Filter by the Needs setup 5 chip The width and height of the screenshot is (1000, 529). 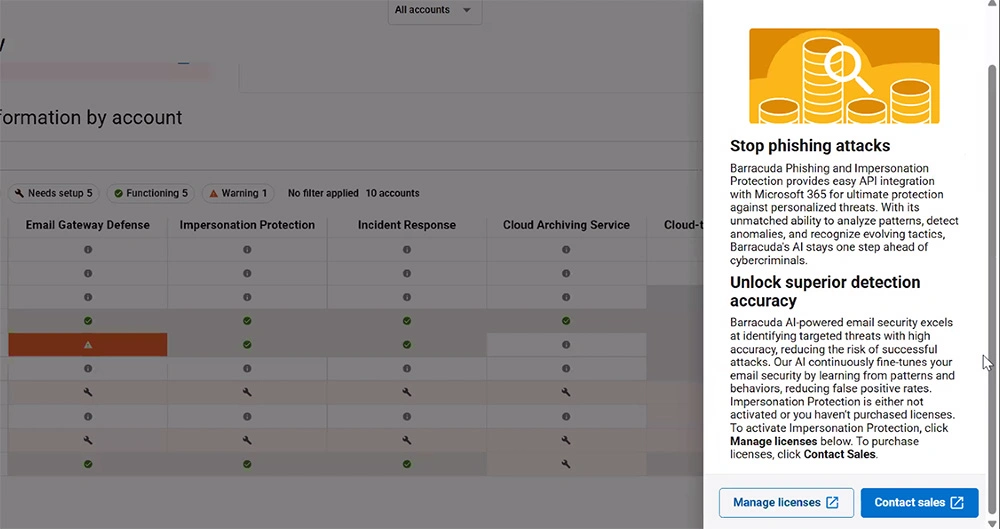54,193
